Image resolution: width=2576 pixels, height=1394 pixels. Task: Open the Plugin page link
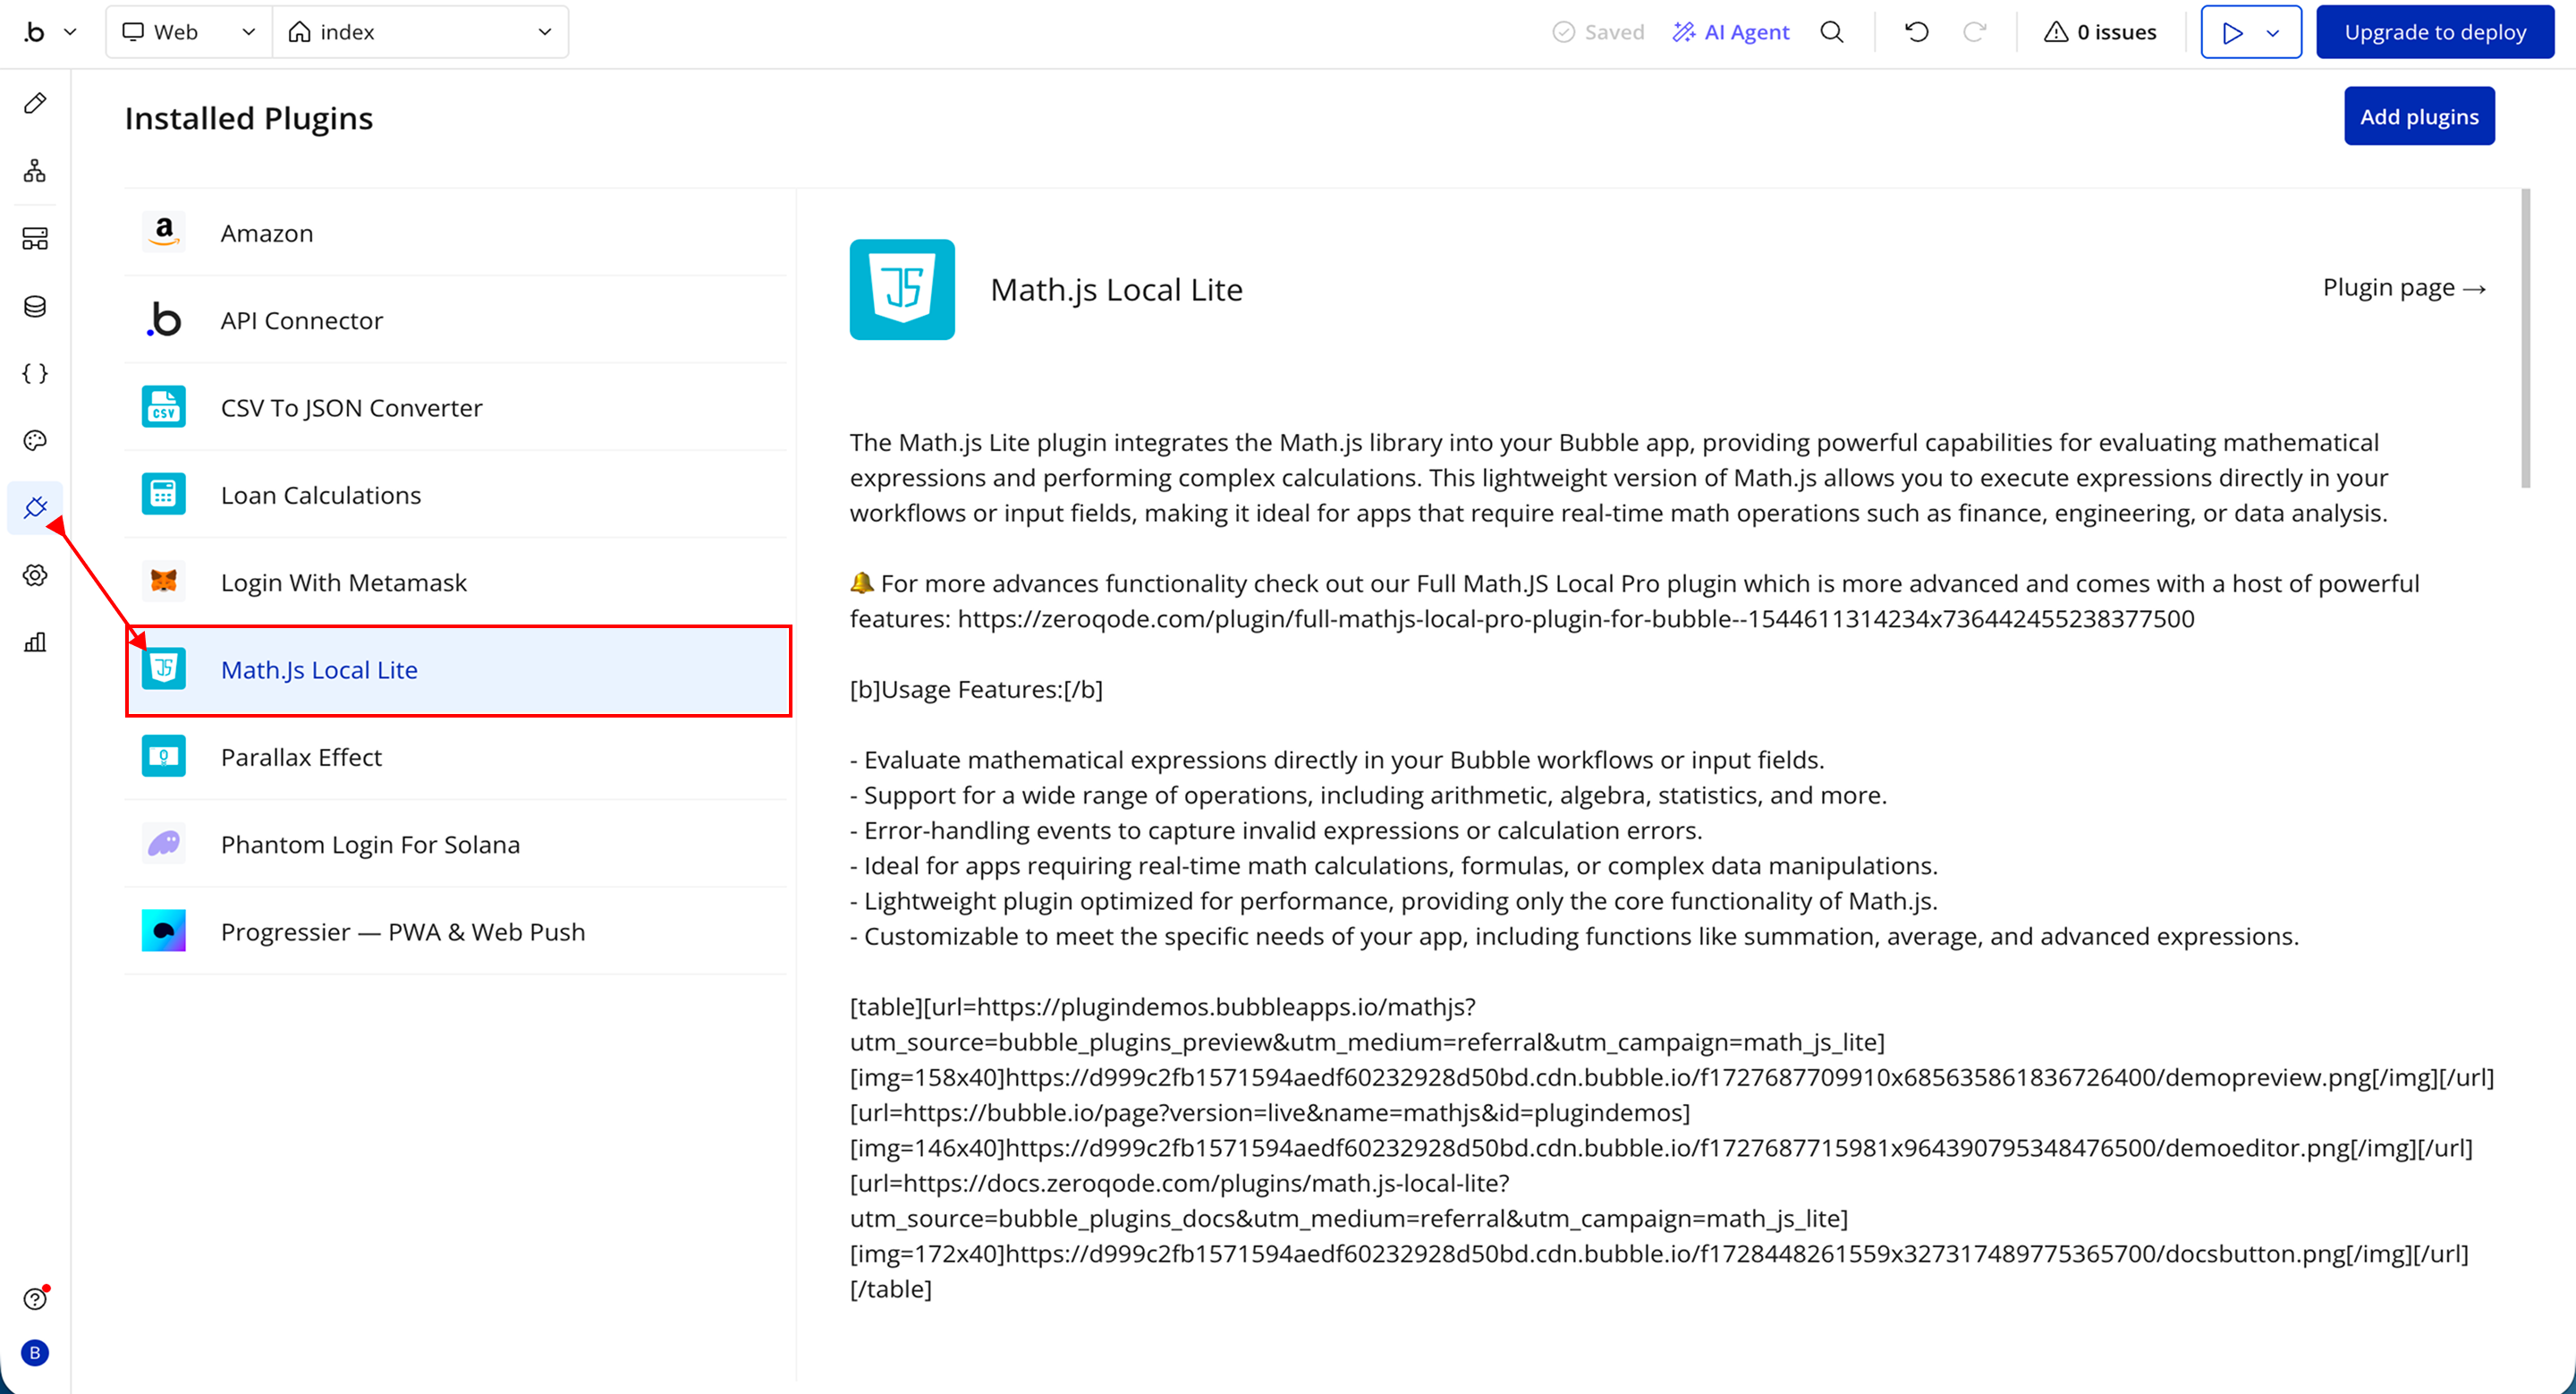(x=2403, y=288)
